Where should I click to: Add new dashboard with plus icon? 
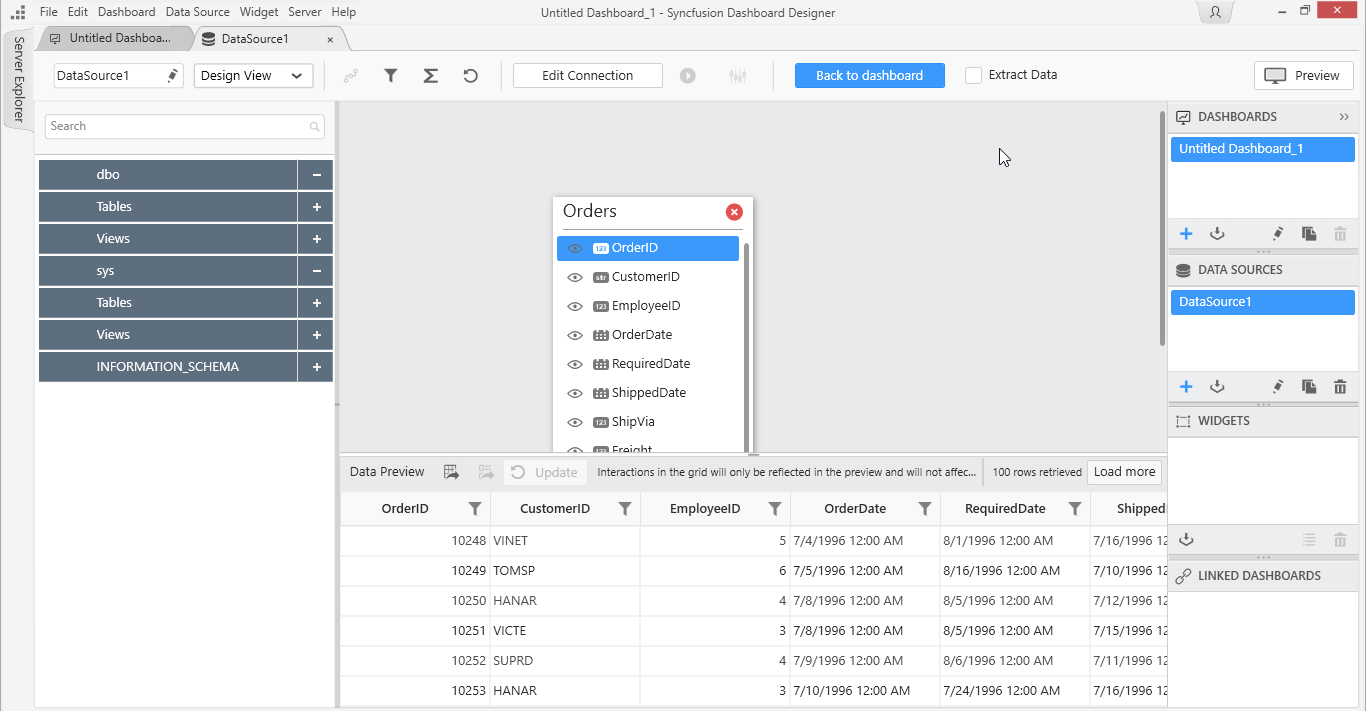pyautogui.click(x=1186, y=234)
